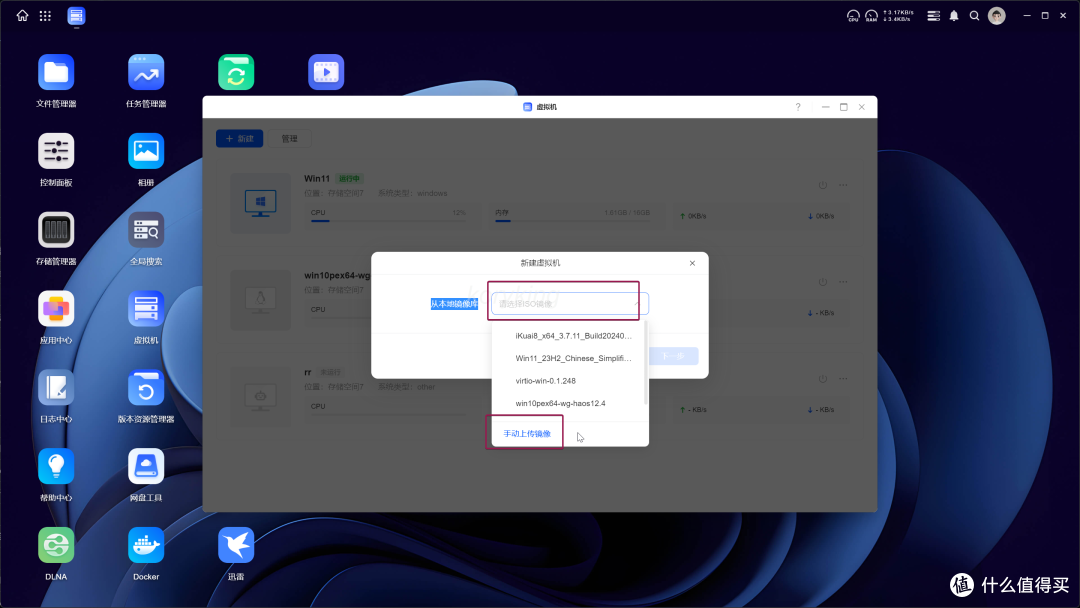1080x608 pixels.
Task: Click the home icon in top bar
Action: click(x=23, y=15)
